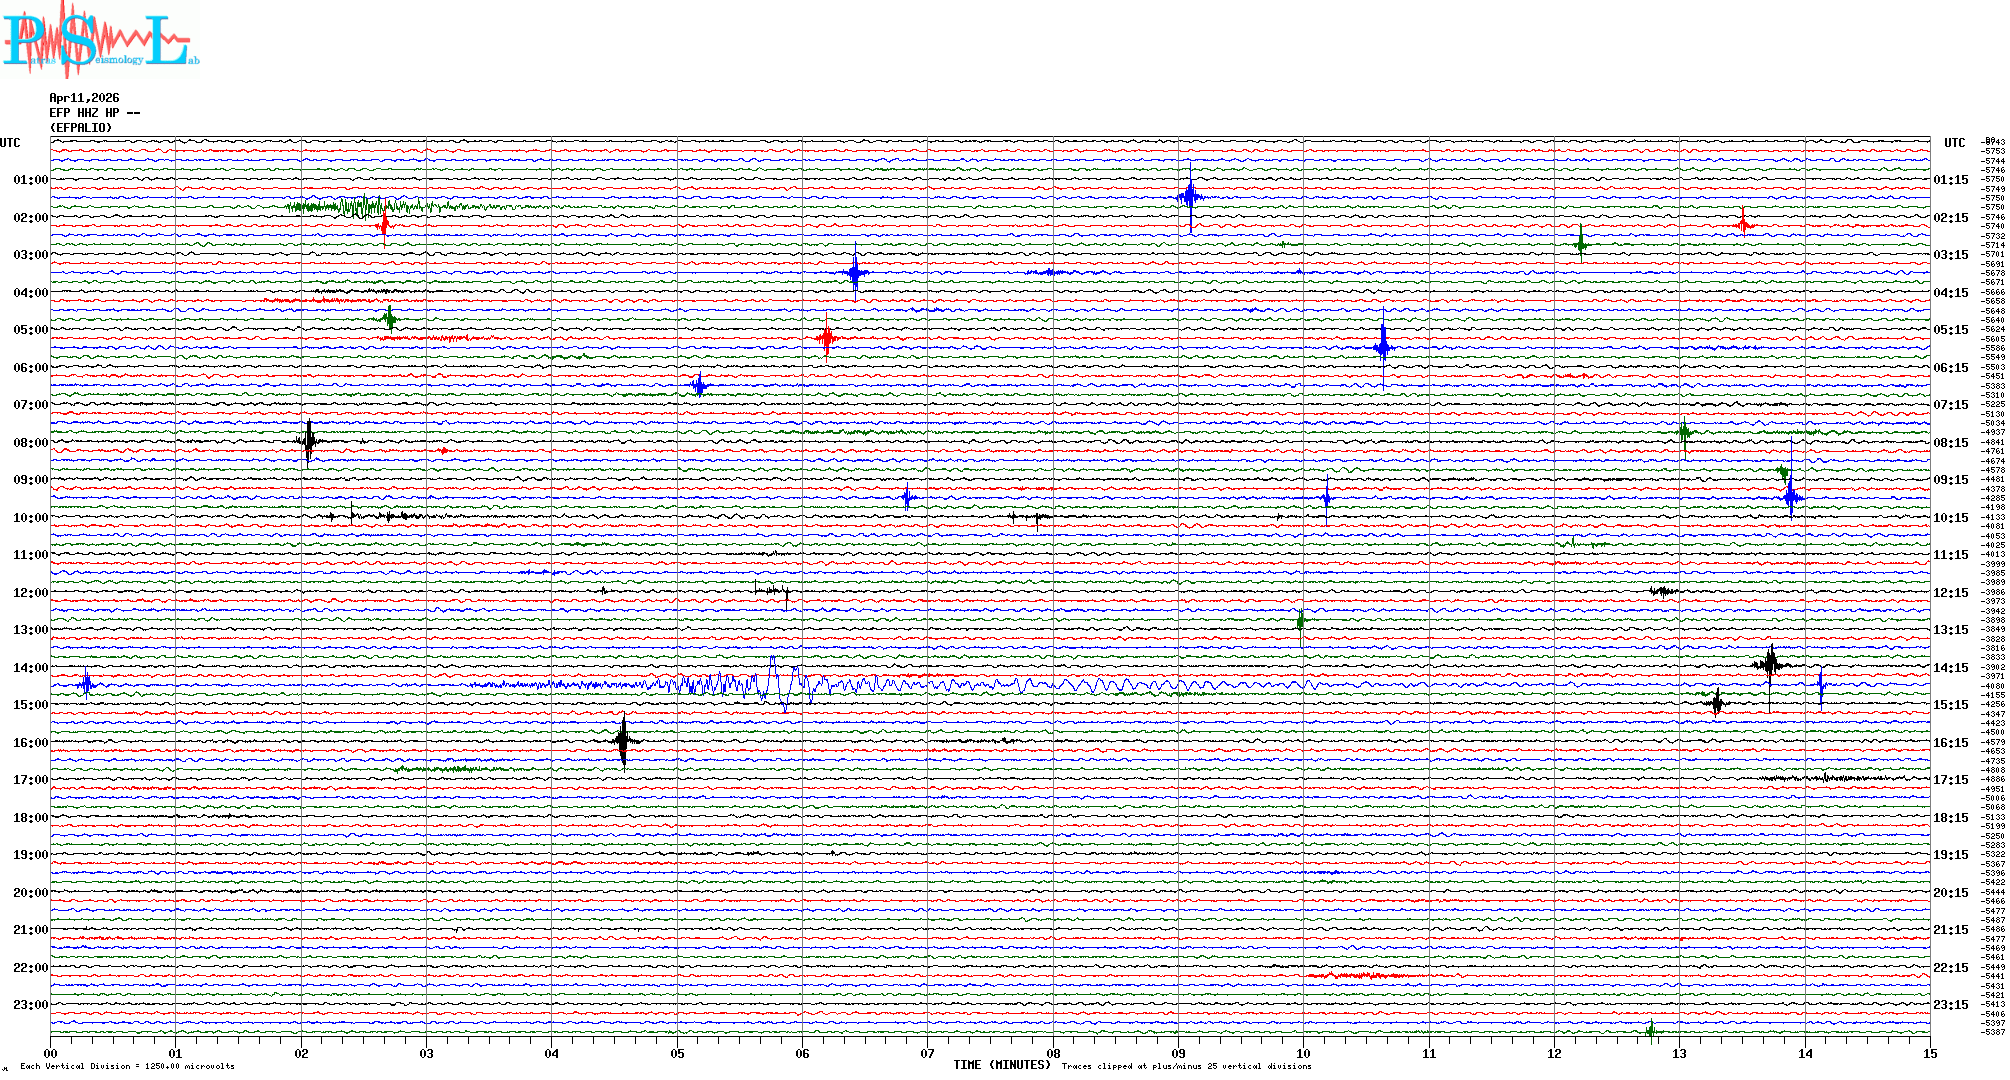Click the blue spike at 01:15 row minute 9
The image size is (2010, 1080).
(x=1189, y=196)
